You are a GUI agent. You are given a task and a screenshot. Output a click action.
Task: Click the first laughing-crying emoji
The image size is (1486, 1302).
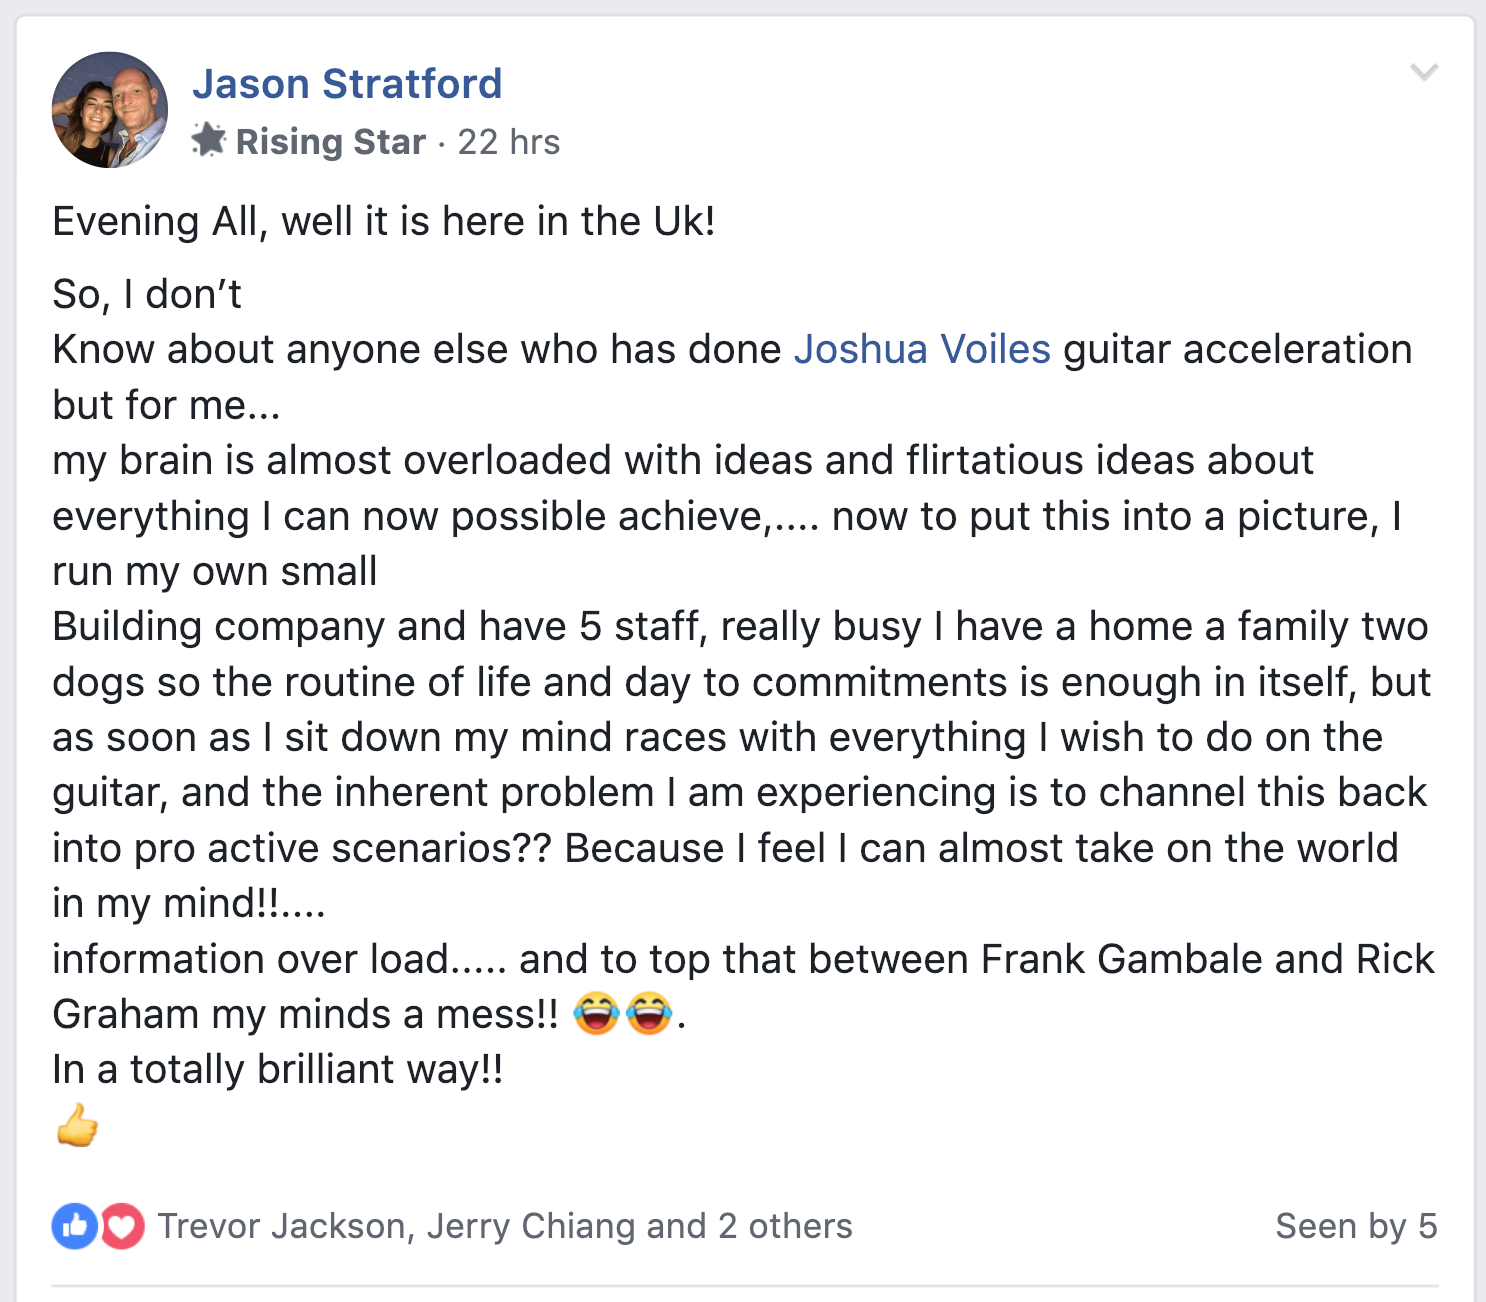(596, 1014)
